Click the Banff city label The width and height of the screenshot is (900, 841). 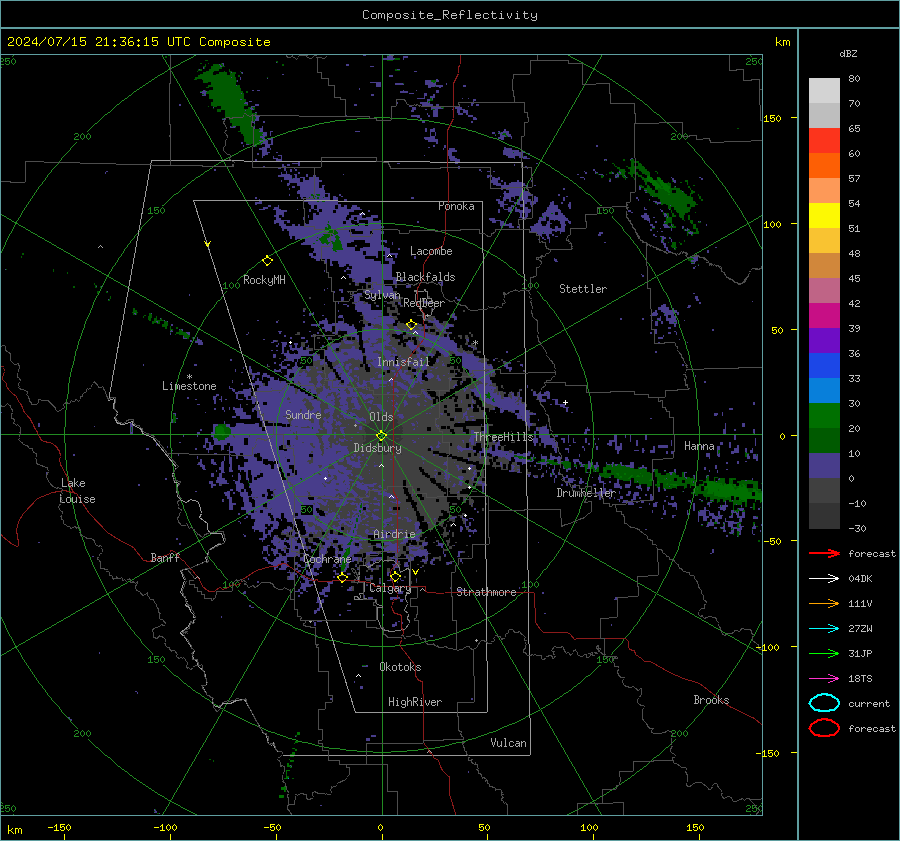(165, 557)
